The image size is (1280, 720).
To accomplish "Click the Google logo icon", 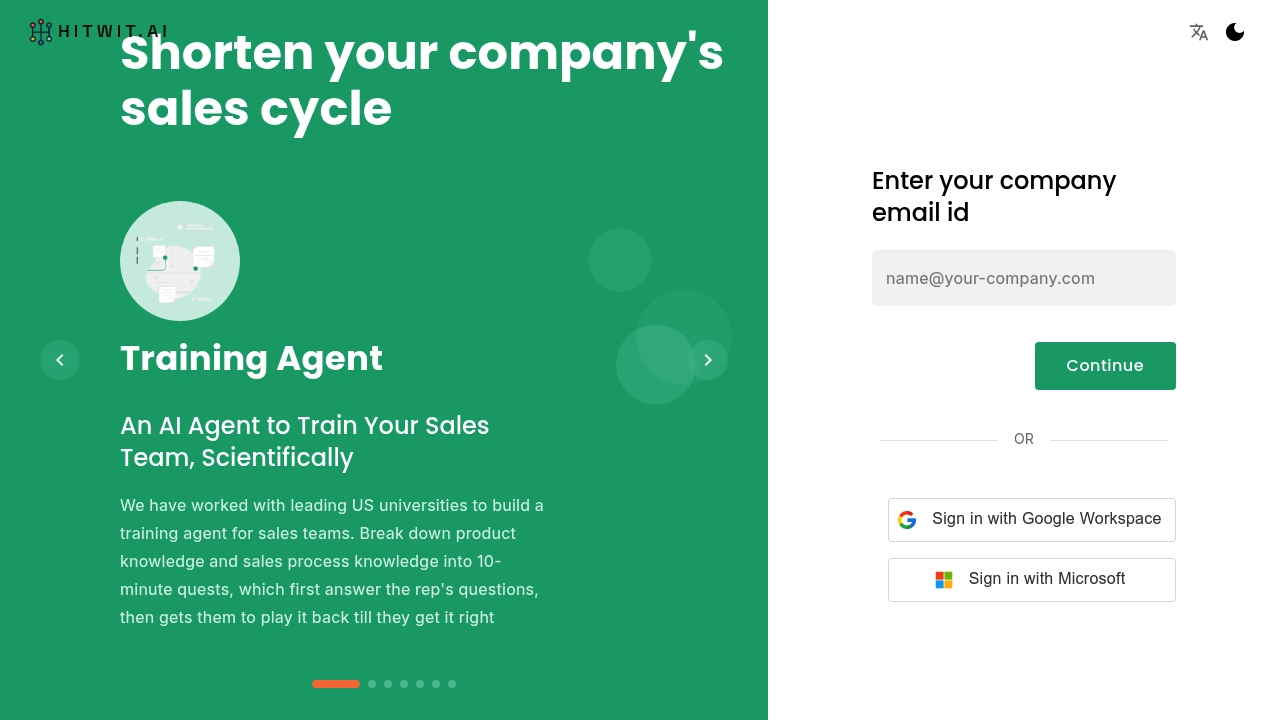I will (907, 520).
